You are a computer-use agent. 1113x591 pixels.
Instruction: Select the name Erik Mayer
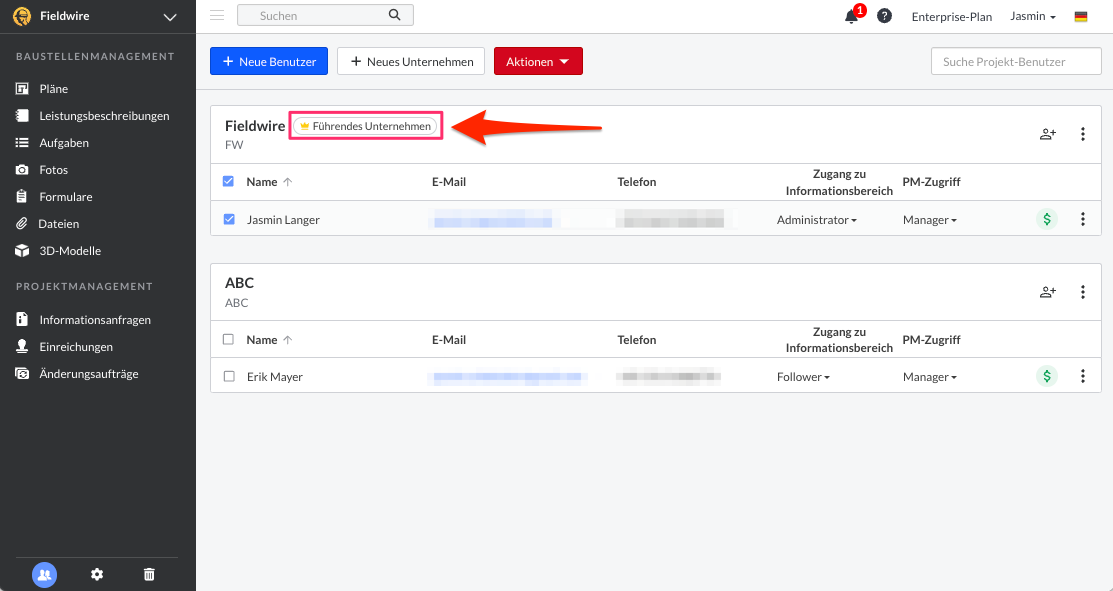point(275,377)
